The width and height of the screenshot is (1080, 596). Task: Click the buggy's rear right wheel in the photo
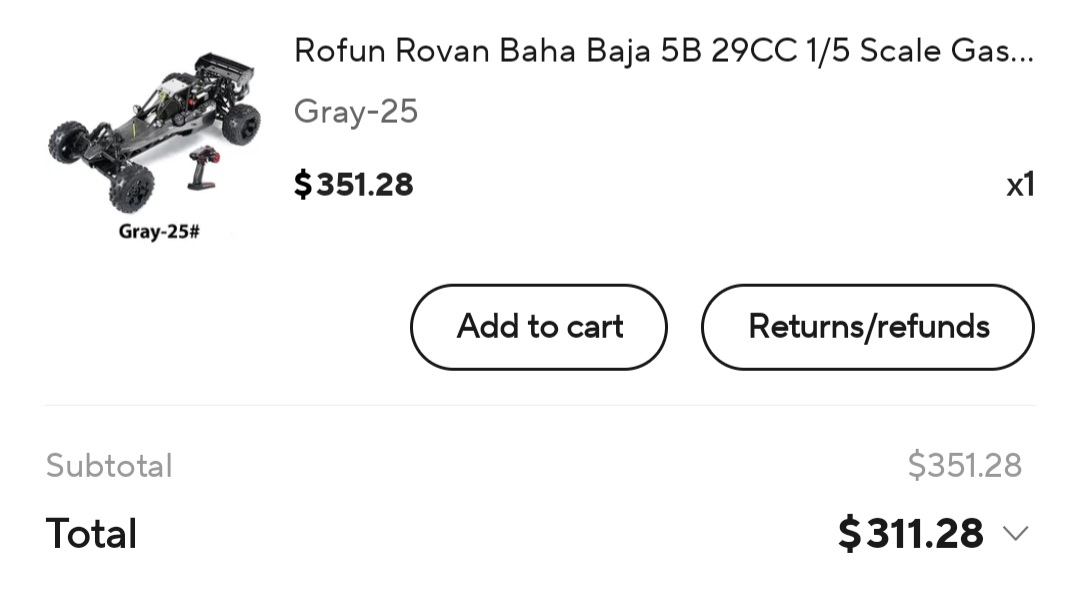point(241,124)
